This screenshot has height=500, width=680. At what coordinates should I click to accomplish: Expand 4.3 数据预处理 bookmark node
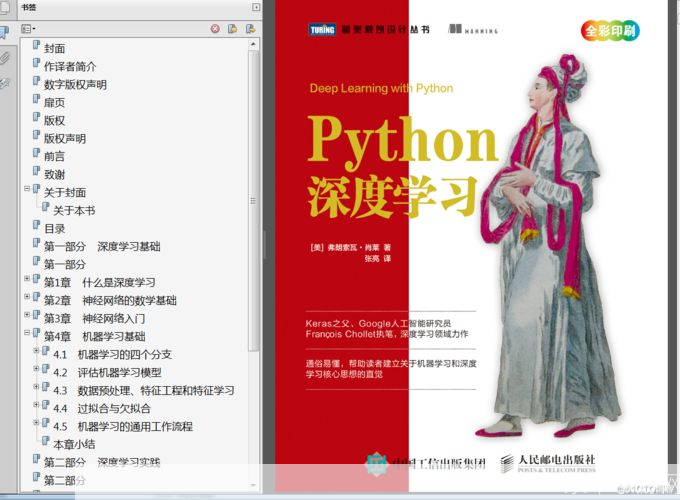[x=36, y=386]
